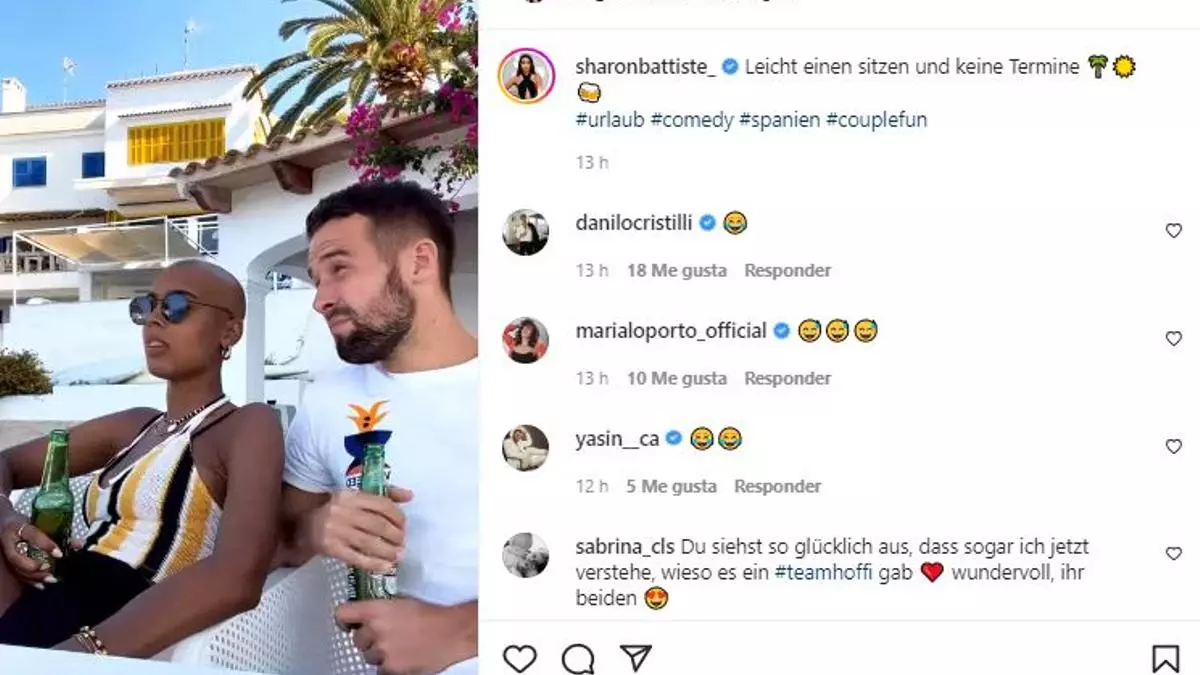Open comment bubble icon below post

[578, 658]
